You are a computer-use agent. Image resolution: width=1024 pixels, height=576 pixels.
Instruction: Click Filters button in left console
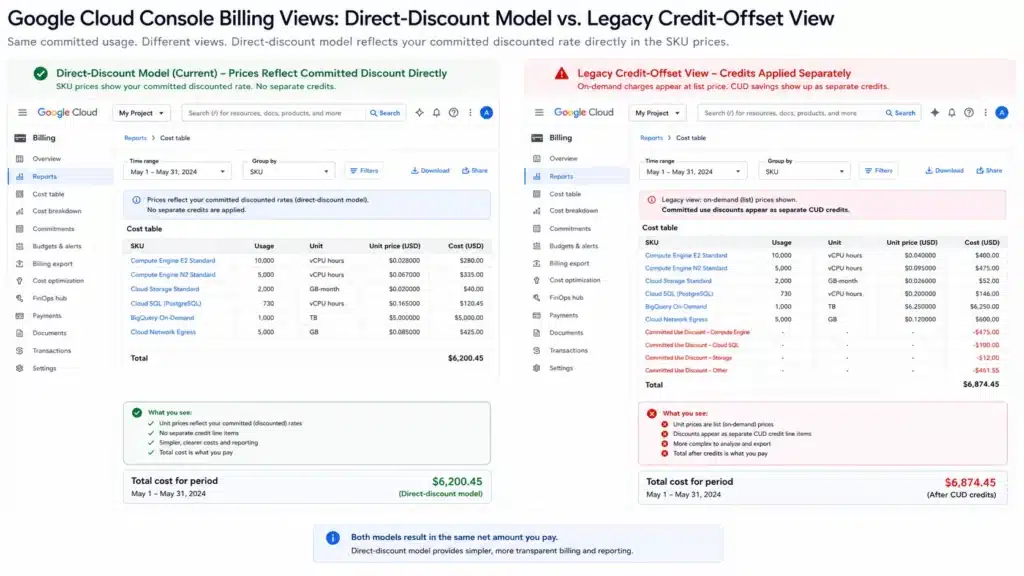tap(364, 170)
